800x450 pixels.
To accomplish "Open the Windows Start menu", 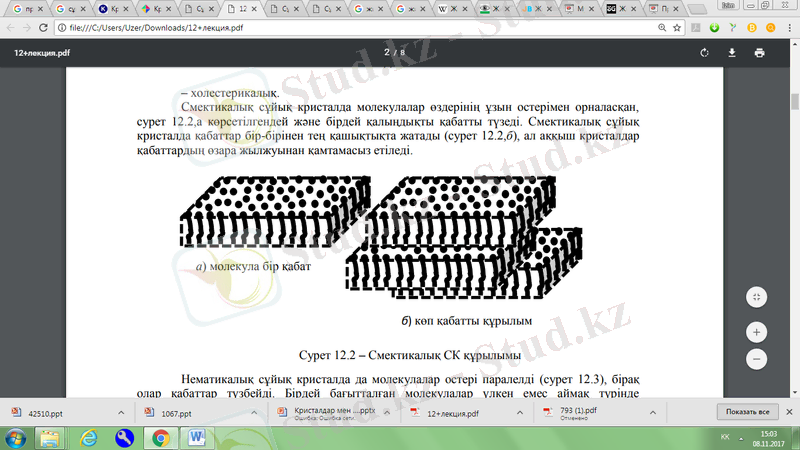I will [15, 439].
